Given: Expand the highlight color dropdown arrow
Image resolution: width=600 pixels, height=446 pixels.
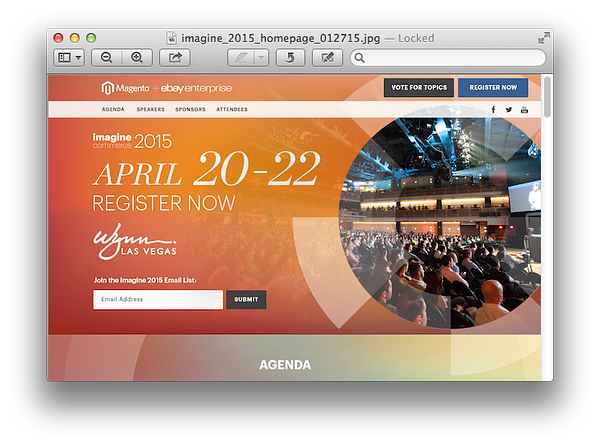Looking at the screenshot, I should [x=261, y=58].
